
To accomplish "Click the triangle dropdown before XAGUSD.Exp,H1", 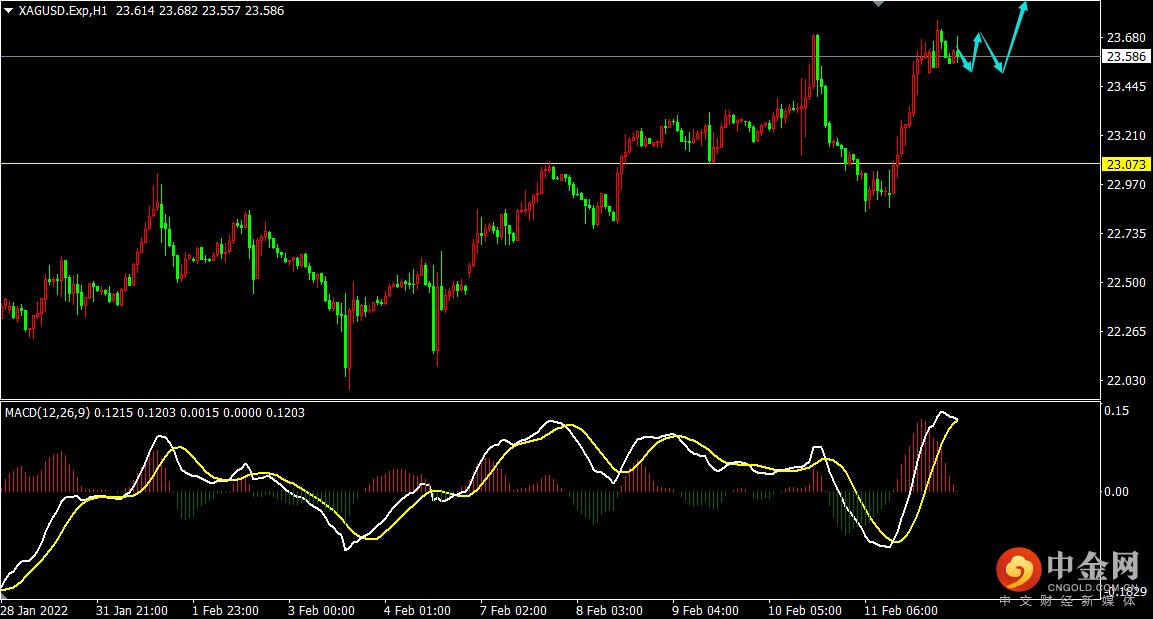I will (x=8, y=10).
